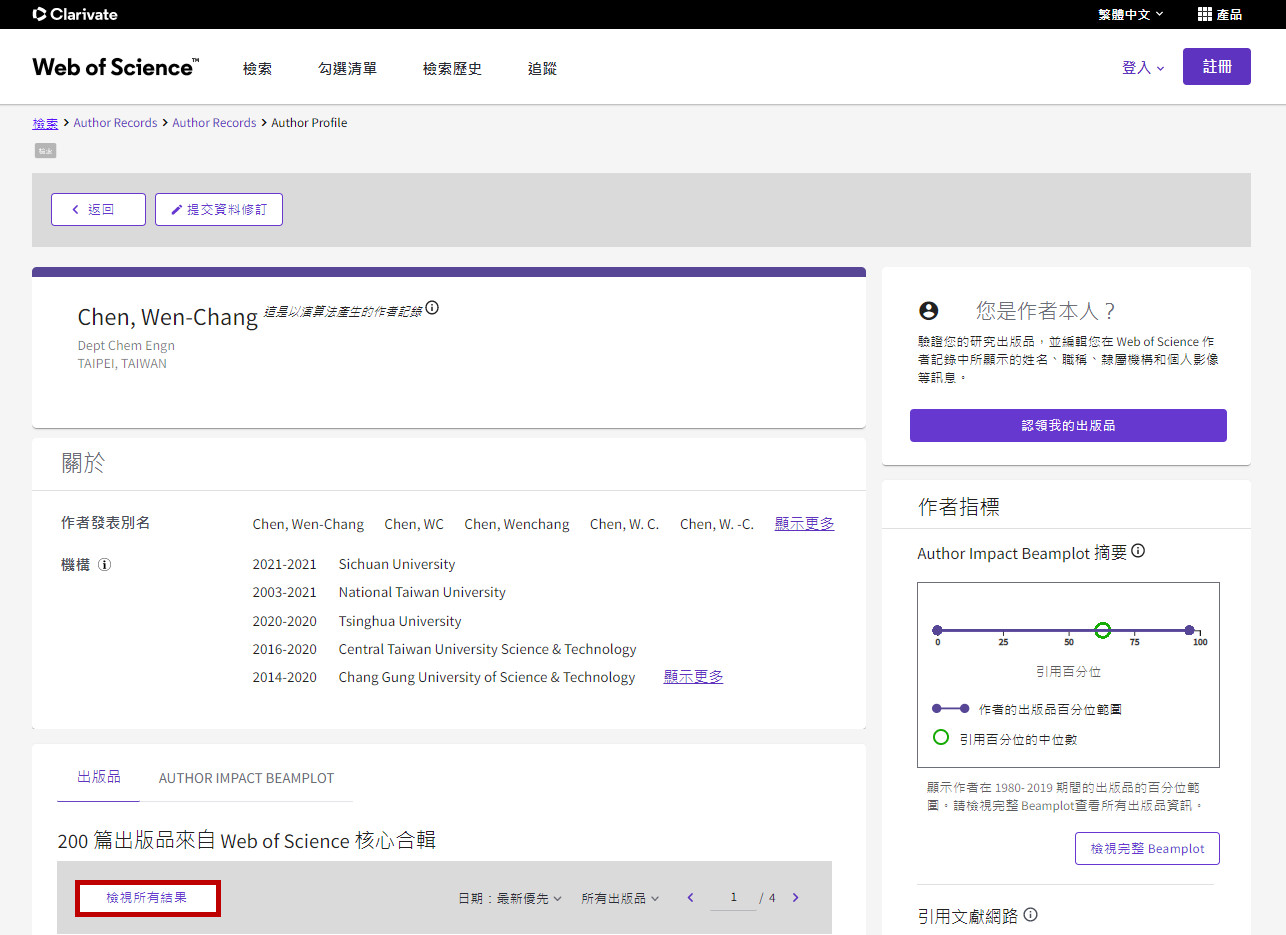
Task: Click the beamplot right endpoint near 100
Action: click(1189, 630)
